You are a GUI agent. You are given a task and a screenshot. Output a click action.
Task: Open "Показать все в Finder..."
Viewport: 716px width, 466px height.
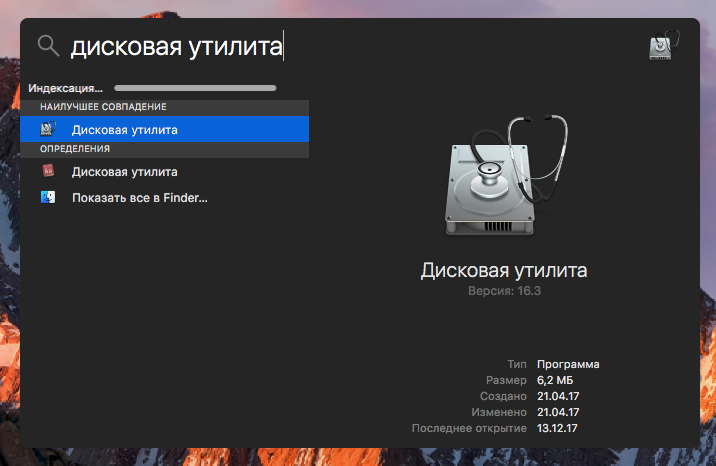[x=164, y=198]
